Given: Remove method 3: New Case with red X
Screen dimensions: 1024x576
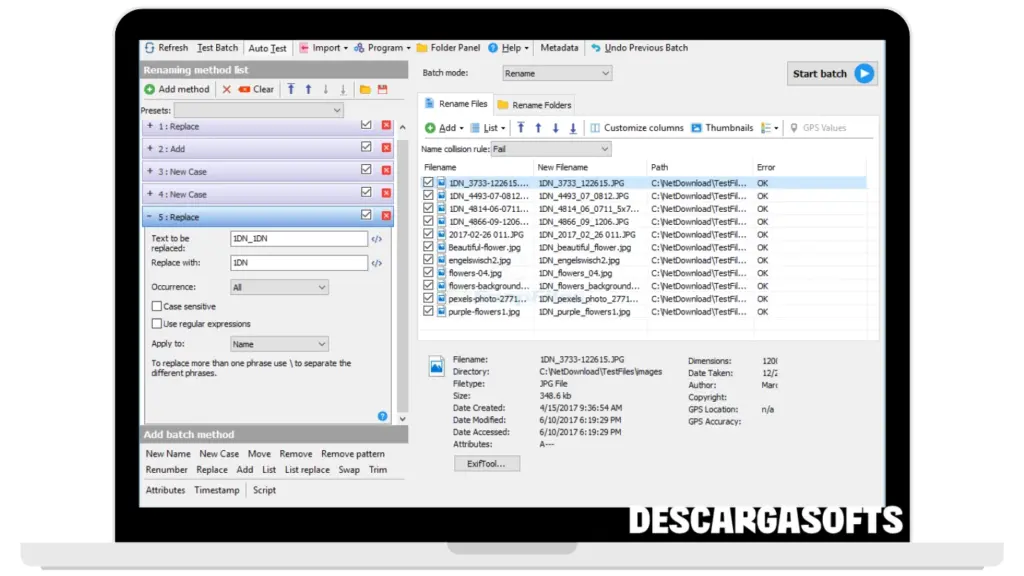Looking at the screenshot, I should click(x=386, y=171).
